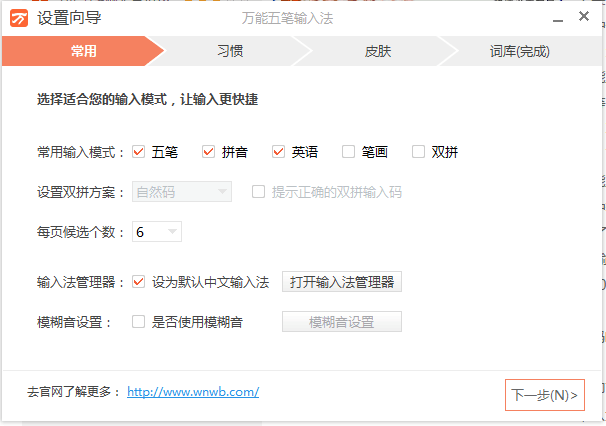Click the 设置向导 window title

click(69, 18)
